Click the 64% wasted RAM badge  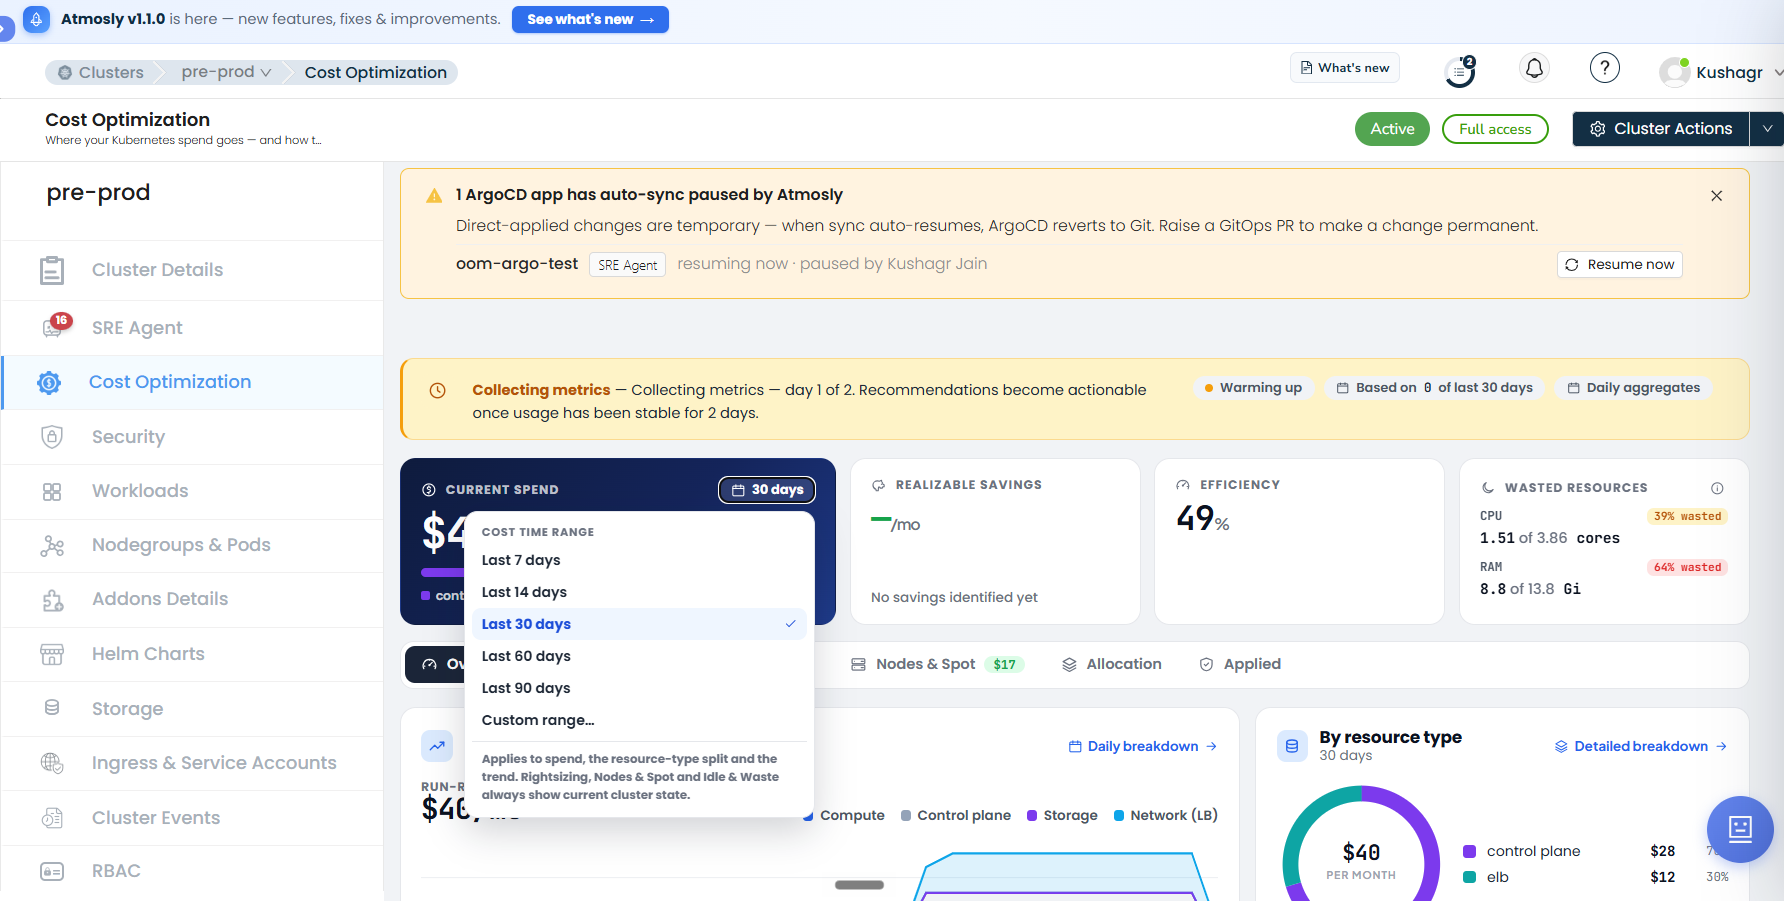pyautogui.click(x=1687, y=568)
